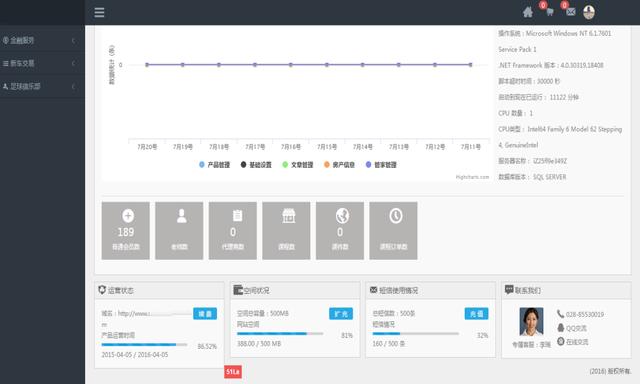Click the 81% space usage progress bar

pyautogui.click(x=280, y=334)
